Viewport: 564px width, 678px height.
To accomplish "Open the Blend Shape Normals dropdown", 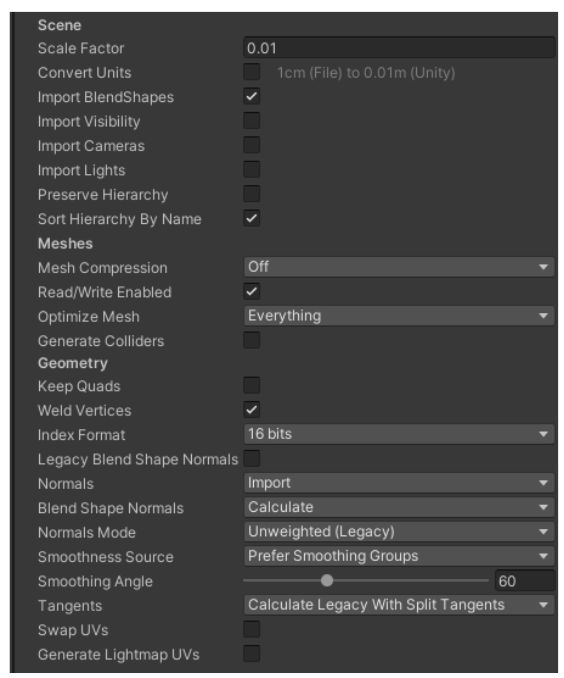I will point(399,507).
